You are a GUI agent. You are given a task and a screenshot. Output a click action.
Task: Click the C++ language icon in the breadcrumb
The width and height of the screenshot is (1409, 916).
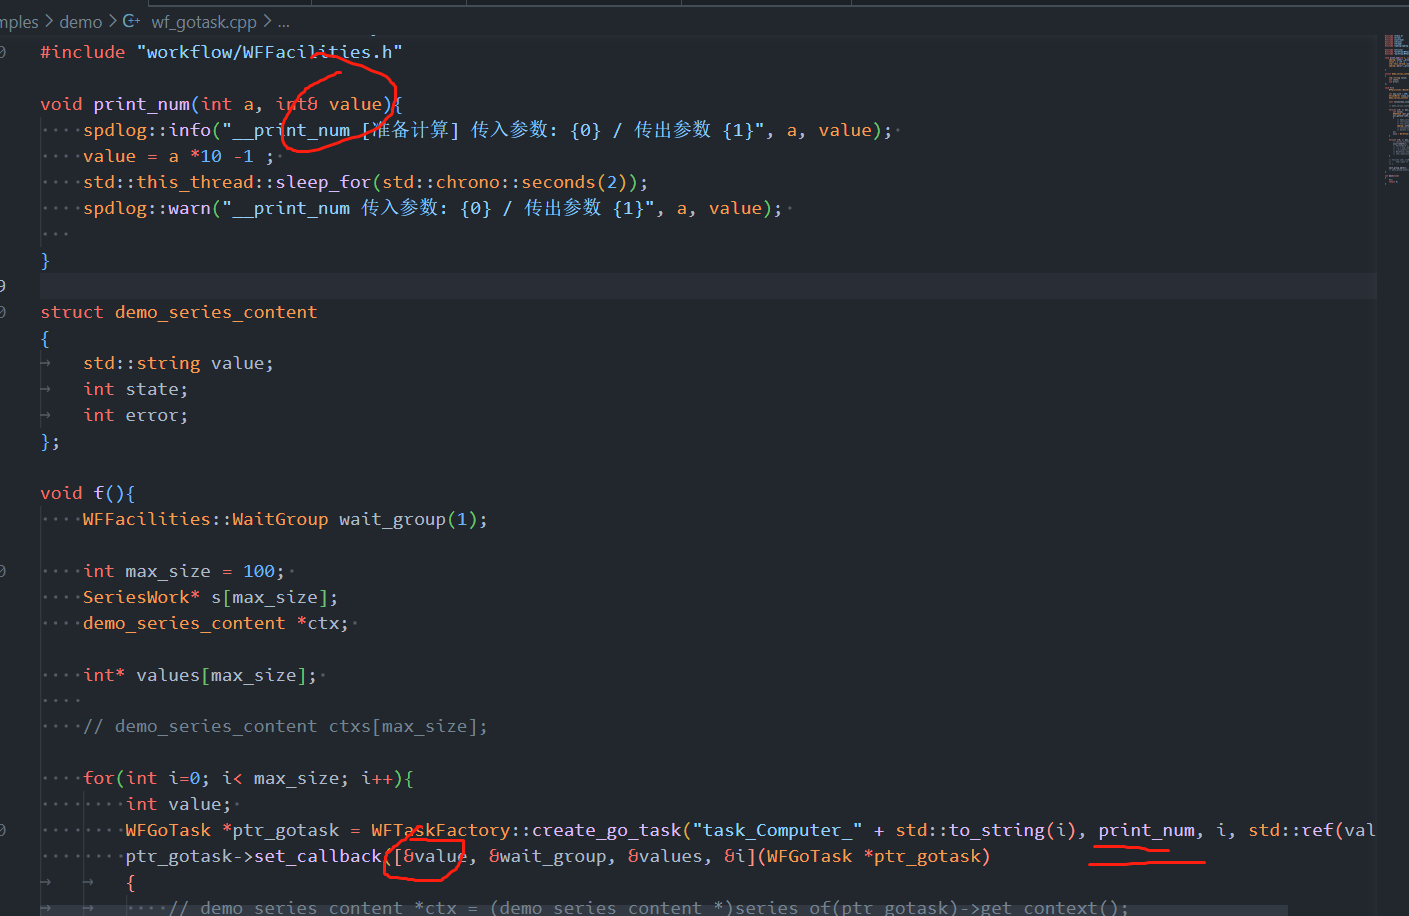click(x=130, y=21)
